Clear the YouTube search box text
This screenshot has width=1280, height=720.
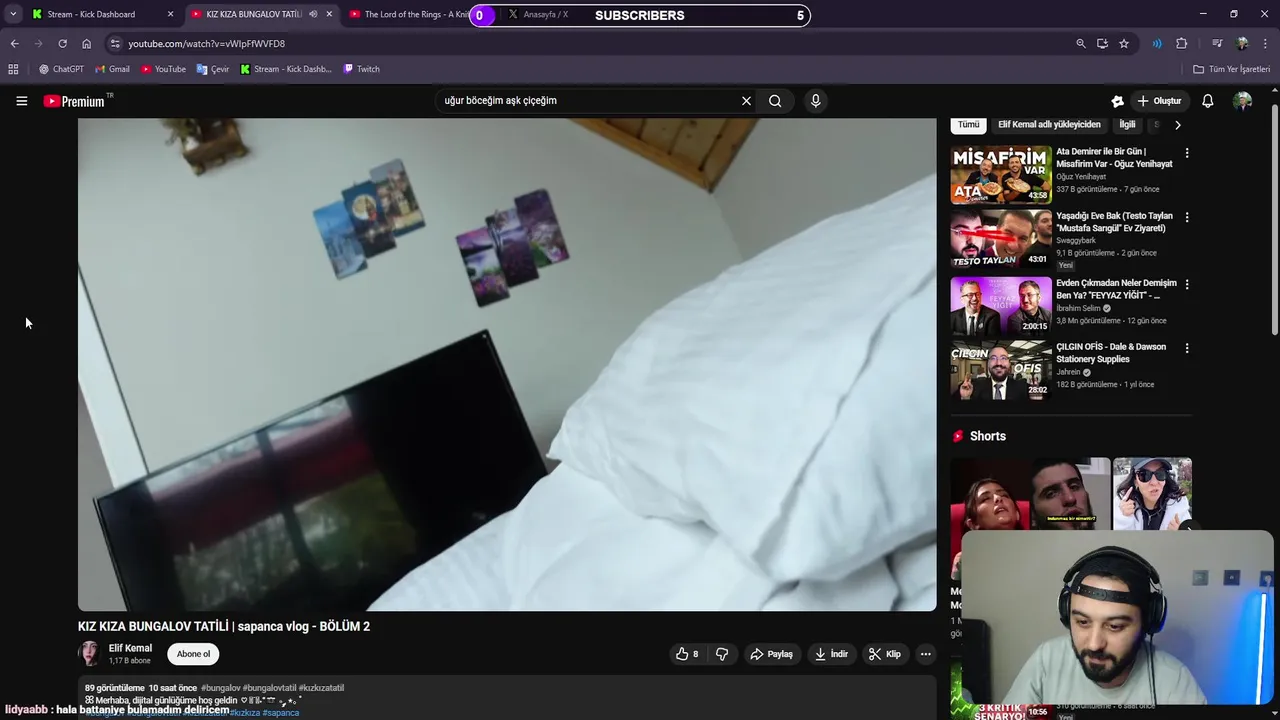[746, 101]
